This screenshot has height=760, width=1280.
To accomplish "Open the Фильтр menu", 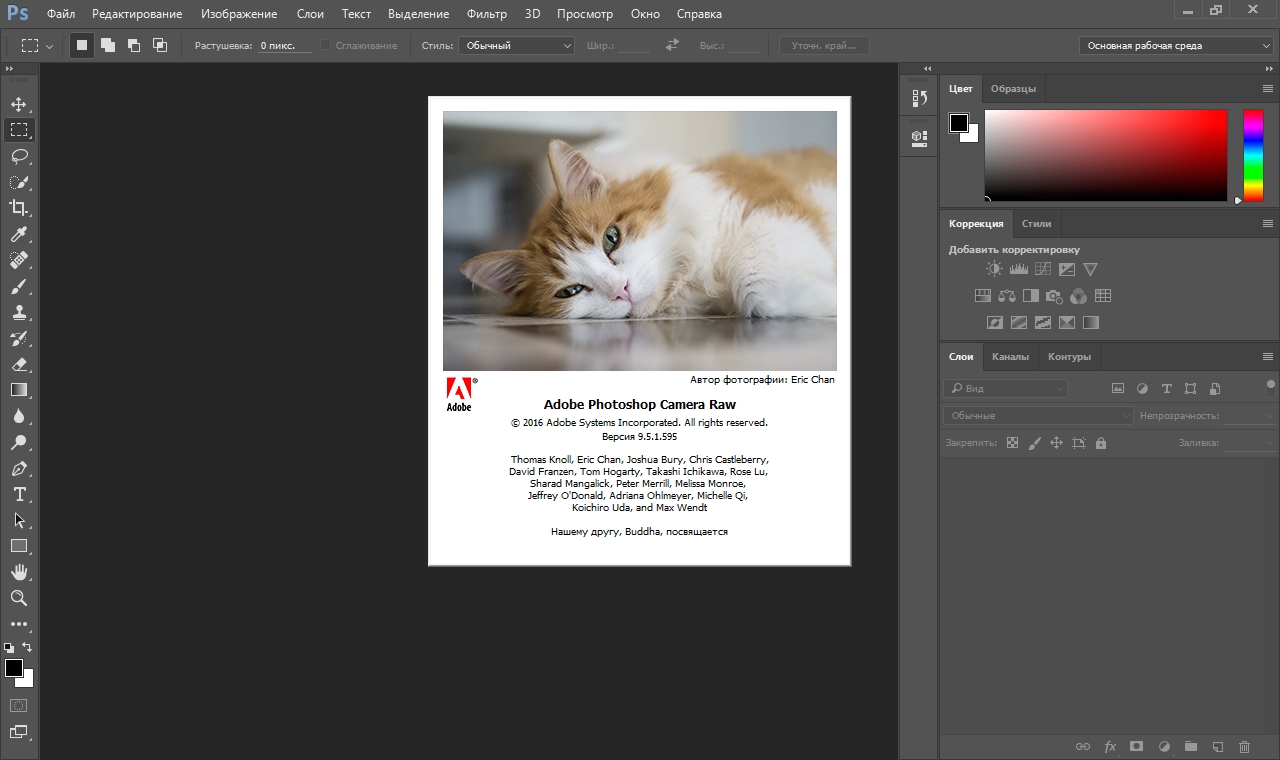I will click(x=487, y=14).
